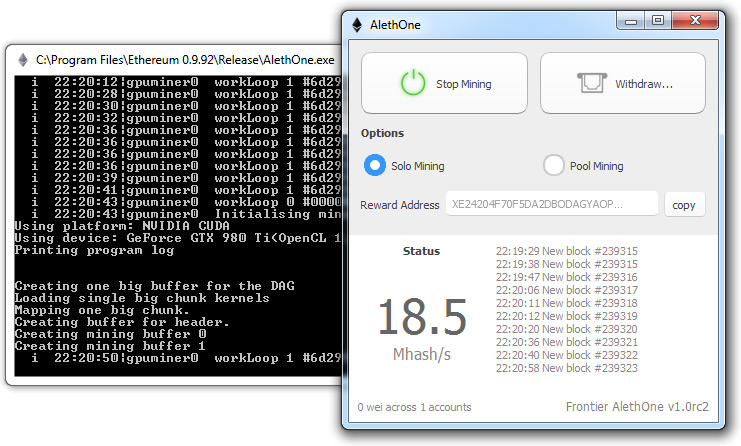Screen dimensions: 741x446
Task: Click the console window Ethereum icon
Action: tap(23, 60)
